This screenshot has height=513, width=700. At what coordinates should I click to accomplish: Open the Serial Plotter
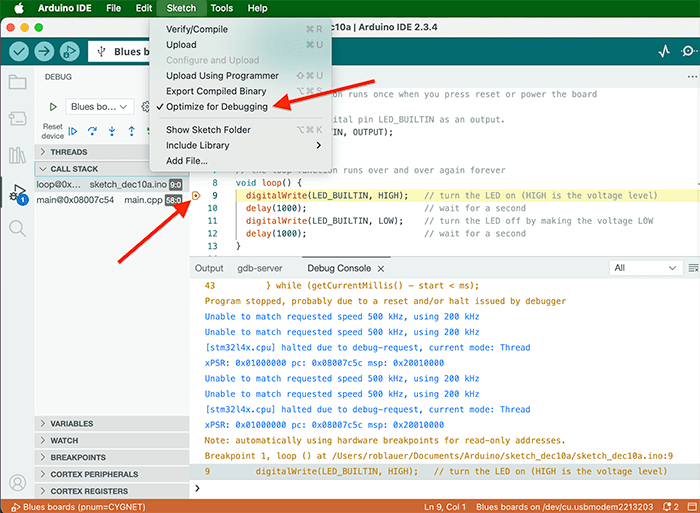(x=664, y=52)
